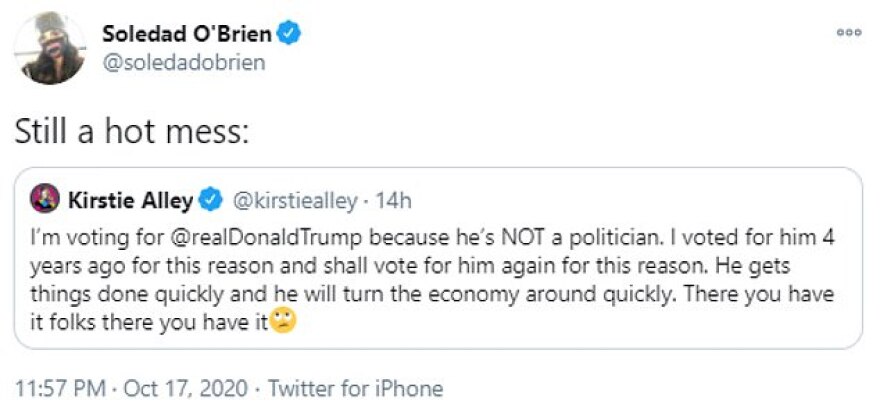Click Soledad O'Brien's profile avatar

click(50, 50)
